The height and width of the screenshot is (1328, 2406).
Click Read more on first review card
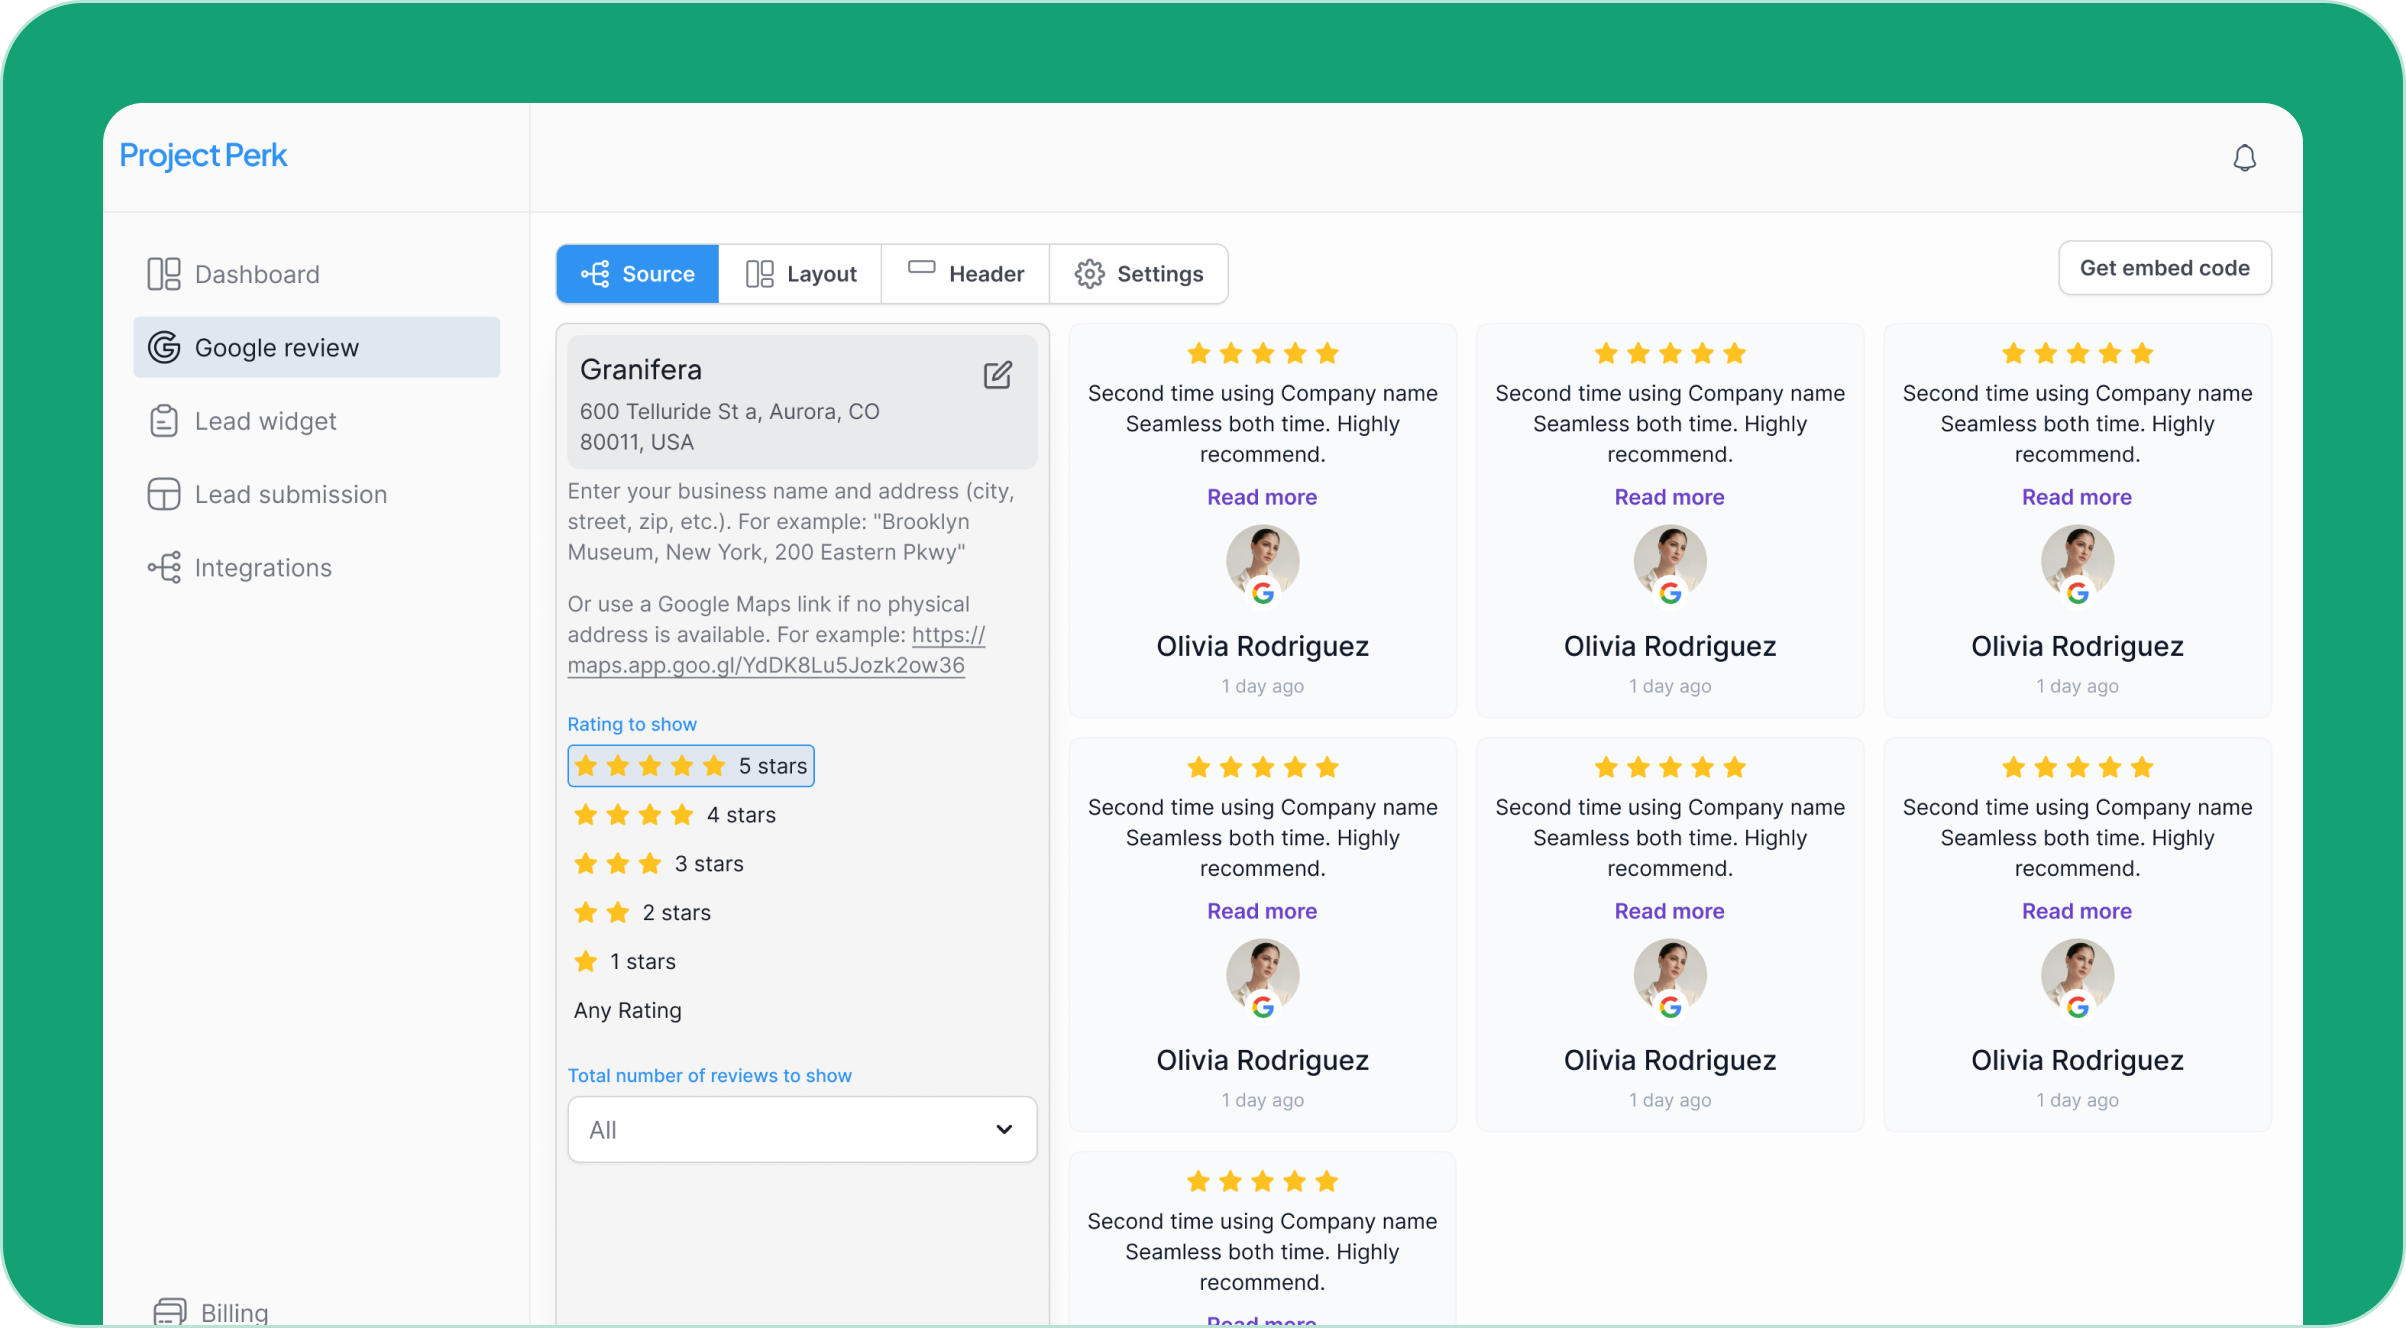coord(1261,497)
